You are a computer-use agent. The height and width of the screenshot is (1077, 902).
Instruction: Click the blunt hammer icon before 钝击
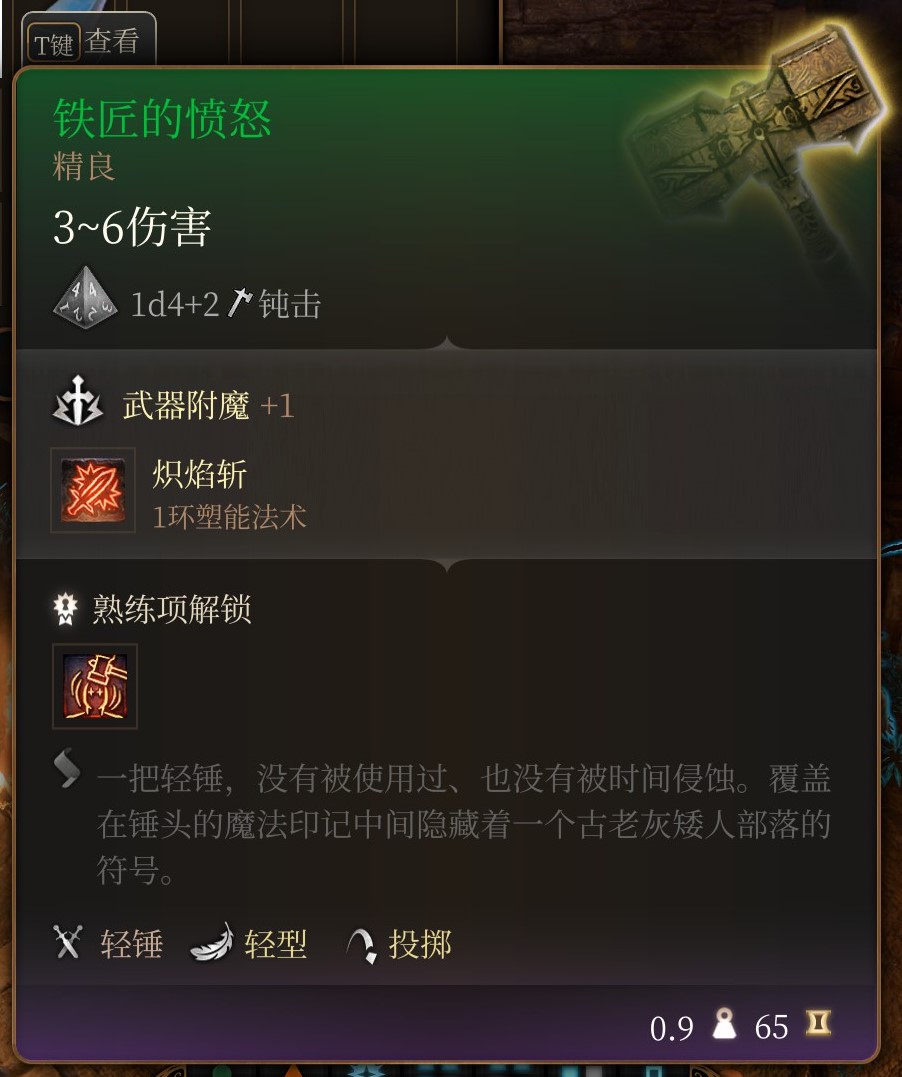point(238,303)
